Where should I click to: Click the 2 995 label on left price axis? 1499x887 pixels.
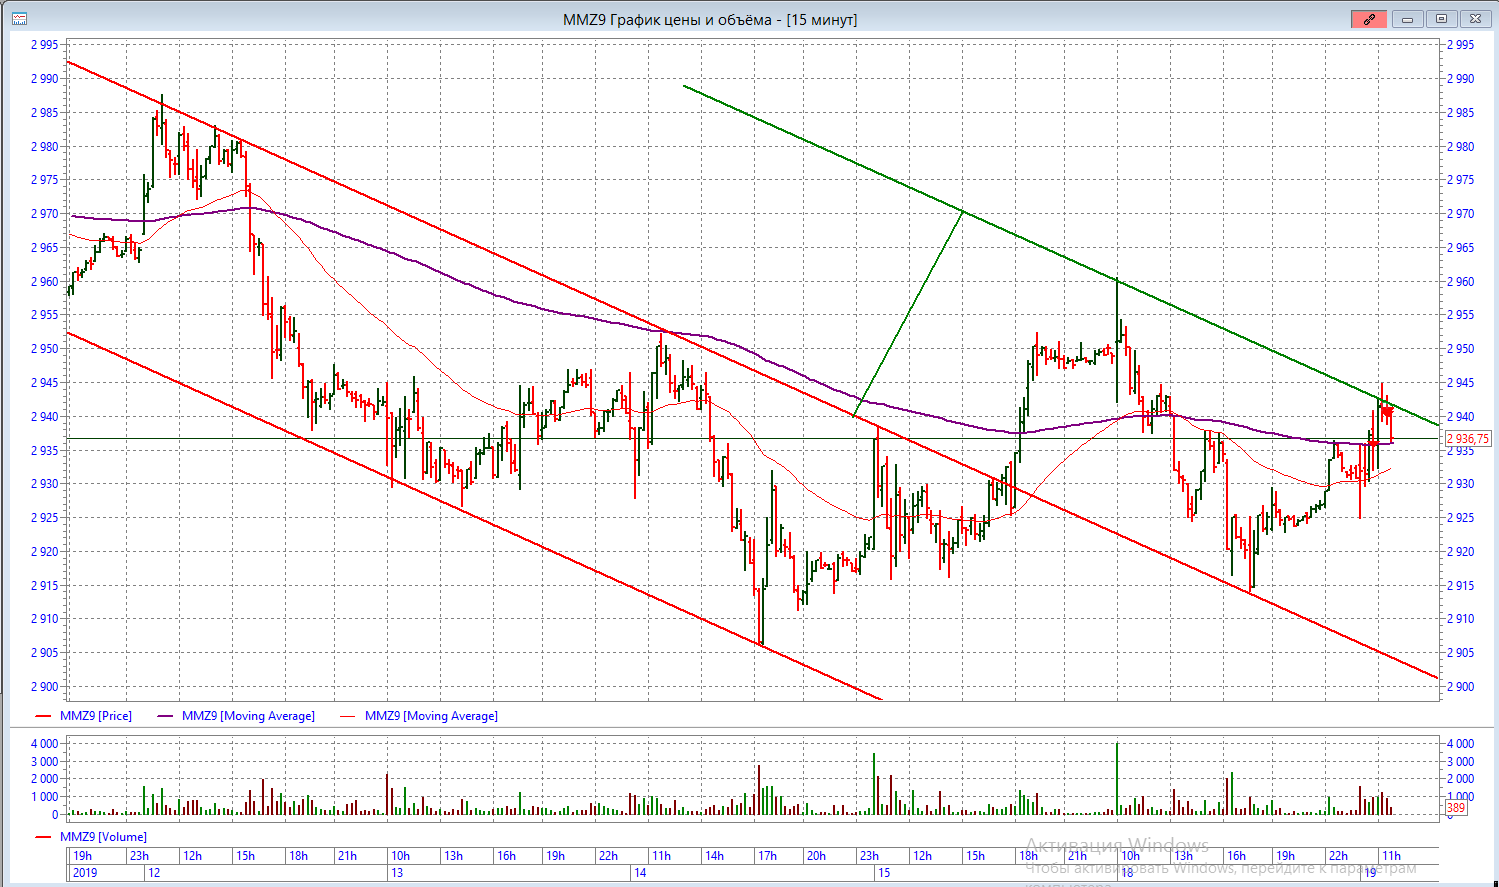pos(44,45)
